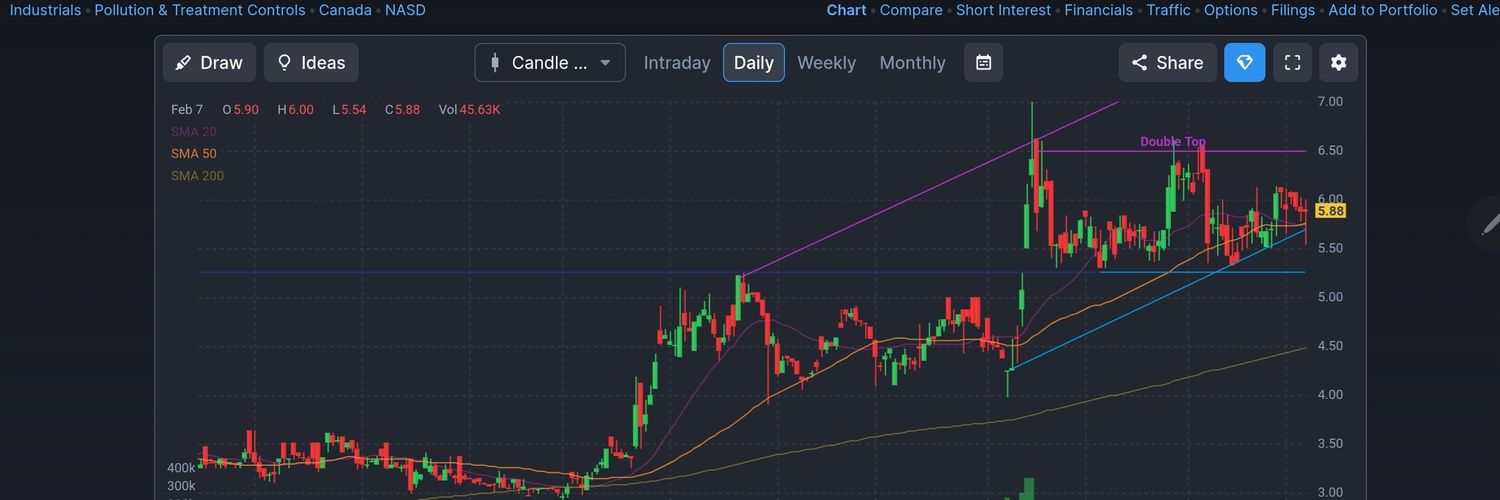
Task: Expand the Candle chart type dropdown
Action: pos(550,63)
